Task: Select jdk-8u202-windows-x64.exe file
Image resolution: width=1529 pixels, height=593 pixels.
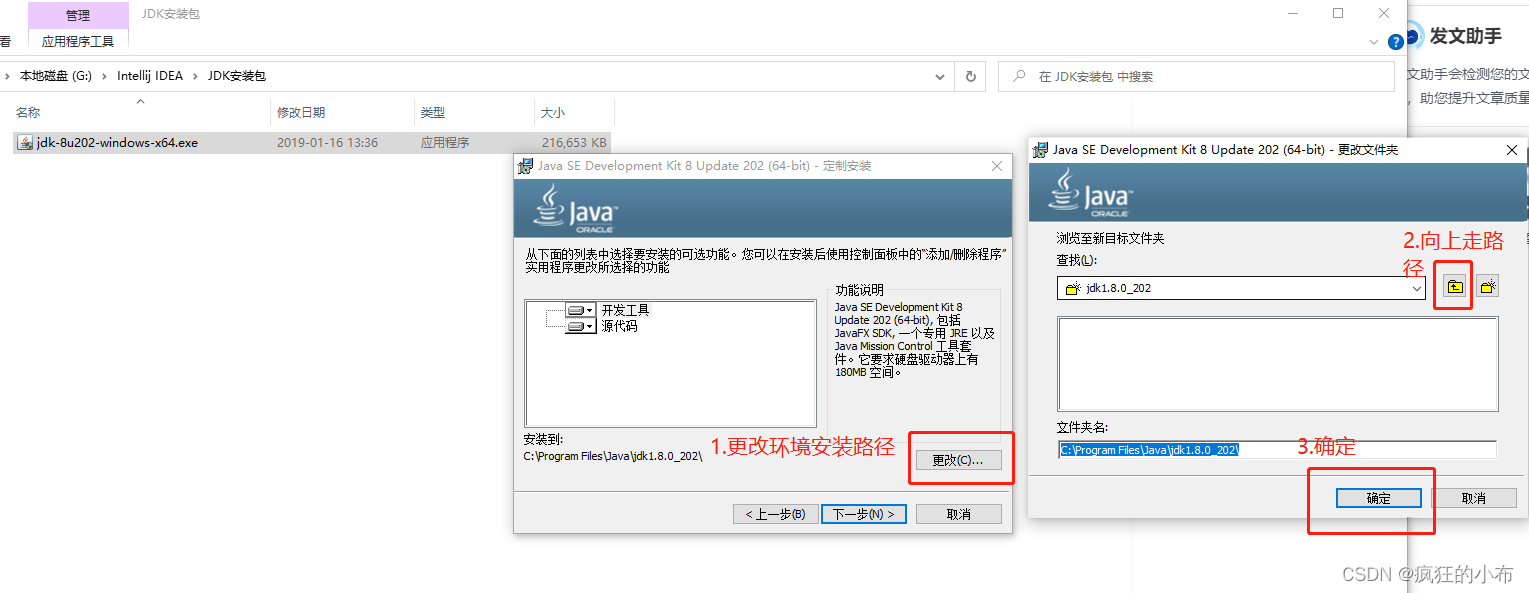Action: pyautogui.click(x=117, y=143)
